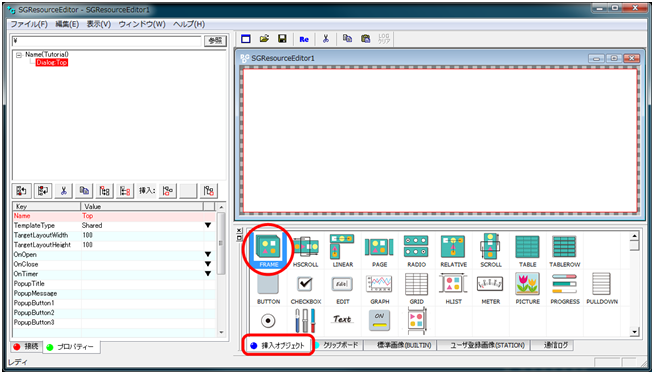Click the property list scrollbar down arrow
654x374 pixels.
click(221, 332)
